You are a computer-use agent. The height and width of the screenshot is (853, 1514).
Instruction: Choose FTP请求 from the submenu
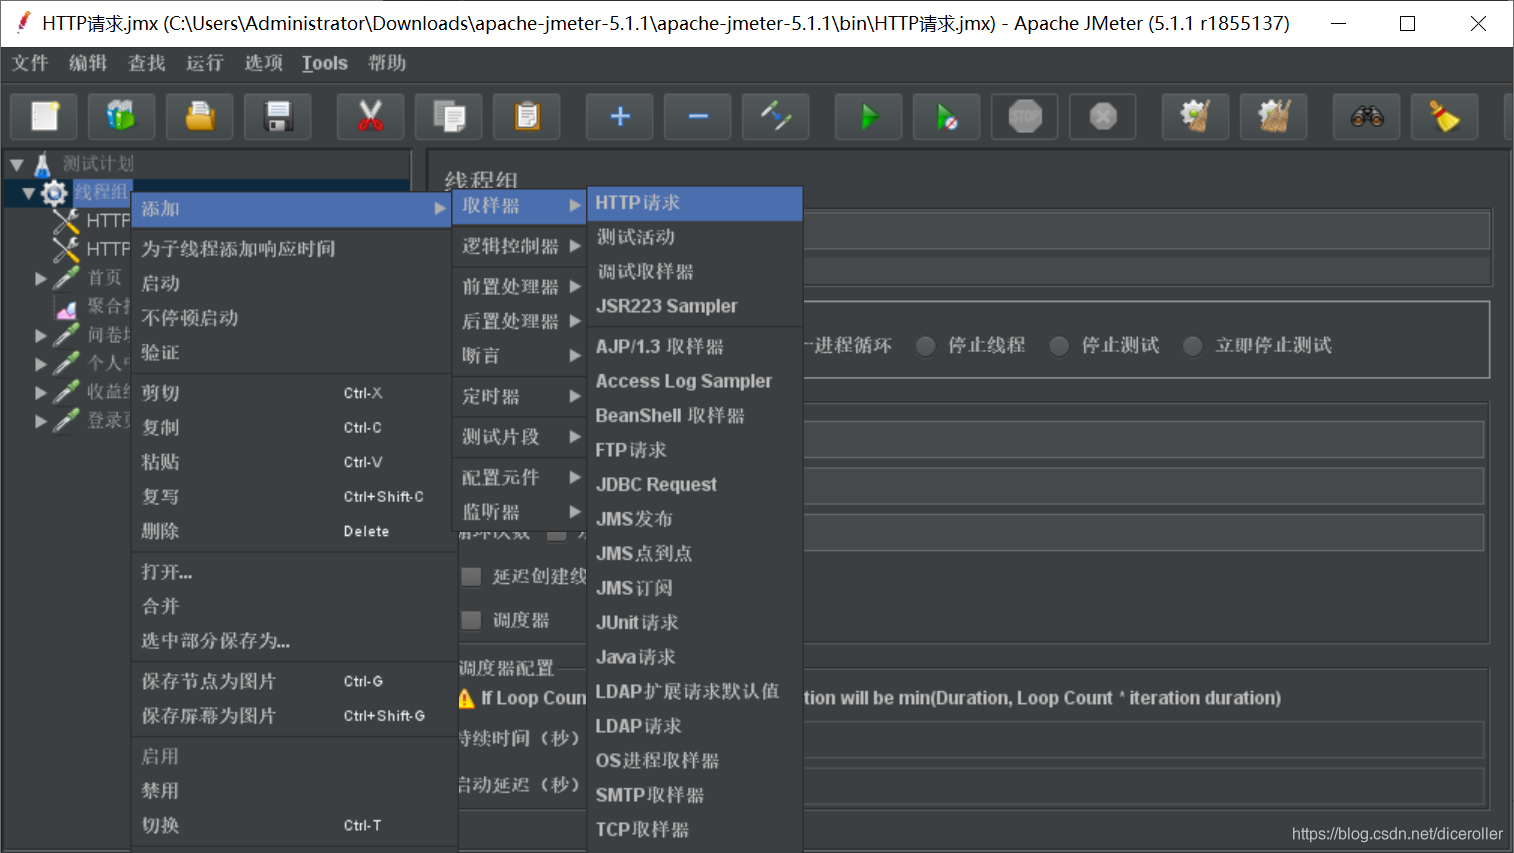695,450
